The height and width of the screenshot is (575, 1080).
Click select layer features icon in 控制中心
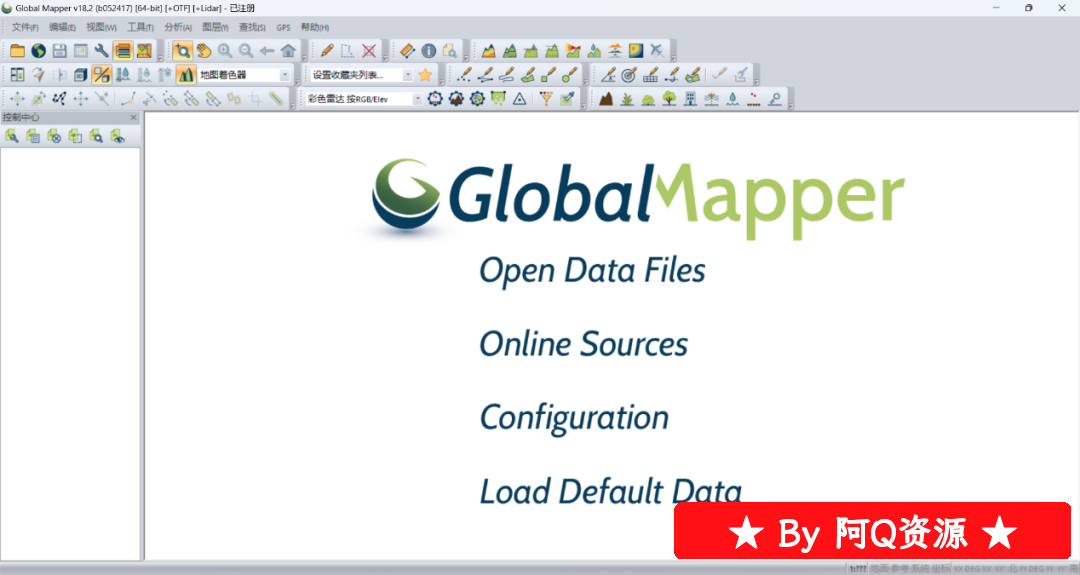[x=75, y=136]
